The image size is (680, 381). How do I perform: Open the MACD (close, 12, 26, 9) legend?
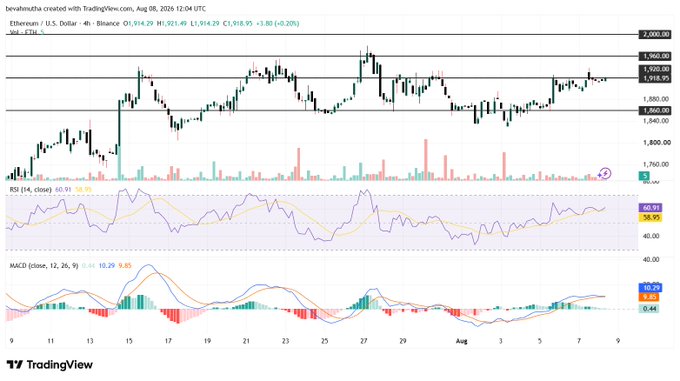(44, 265)
